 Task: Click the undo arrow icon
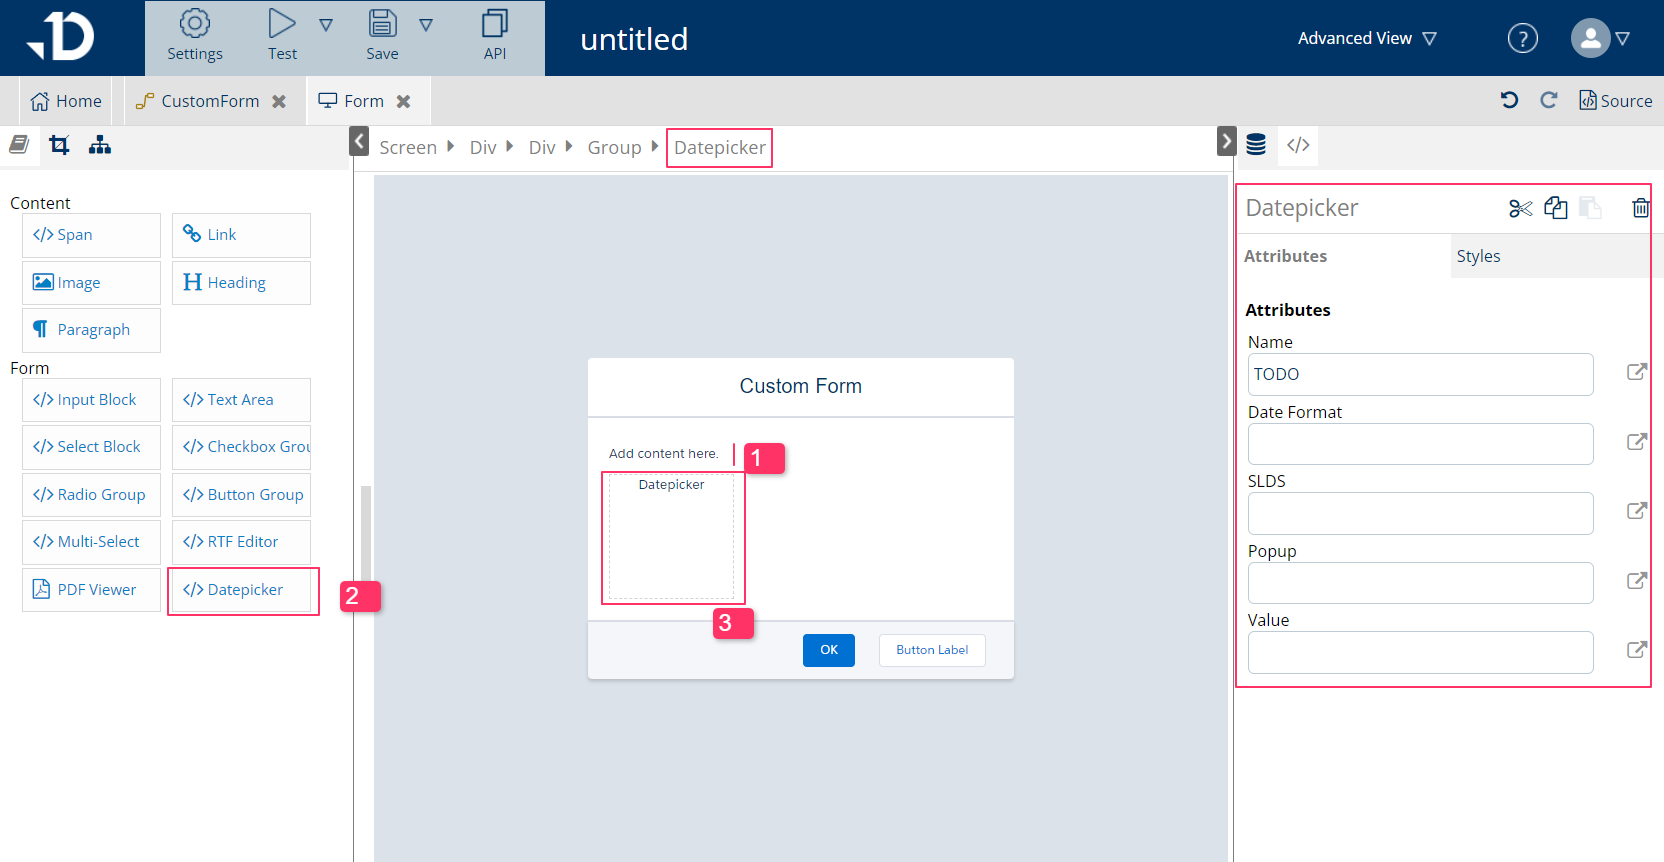click(x=1509, y=100)
